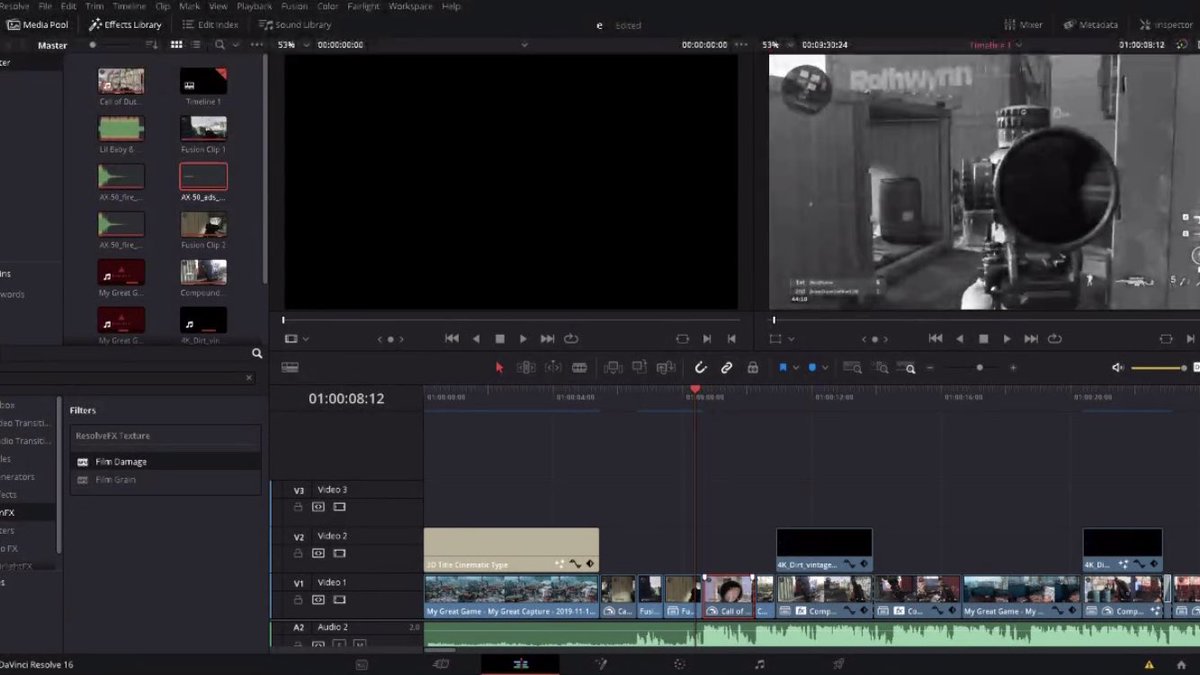The width and height of the screenshot is (1200, 675).
Task: Play forward in the source viewer
Action: [523, 339]
